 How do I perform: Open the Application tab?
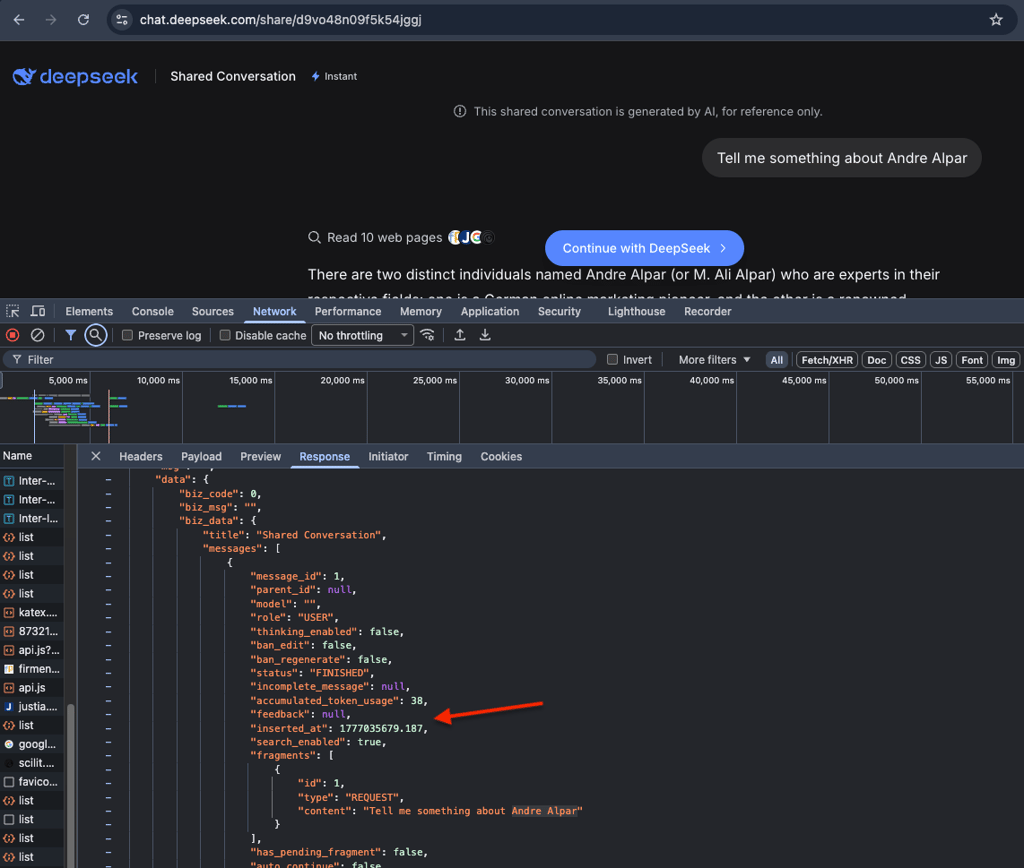coord(490,312)
